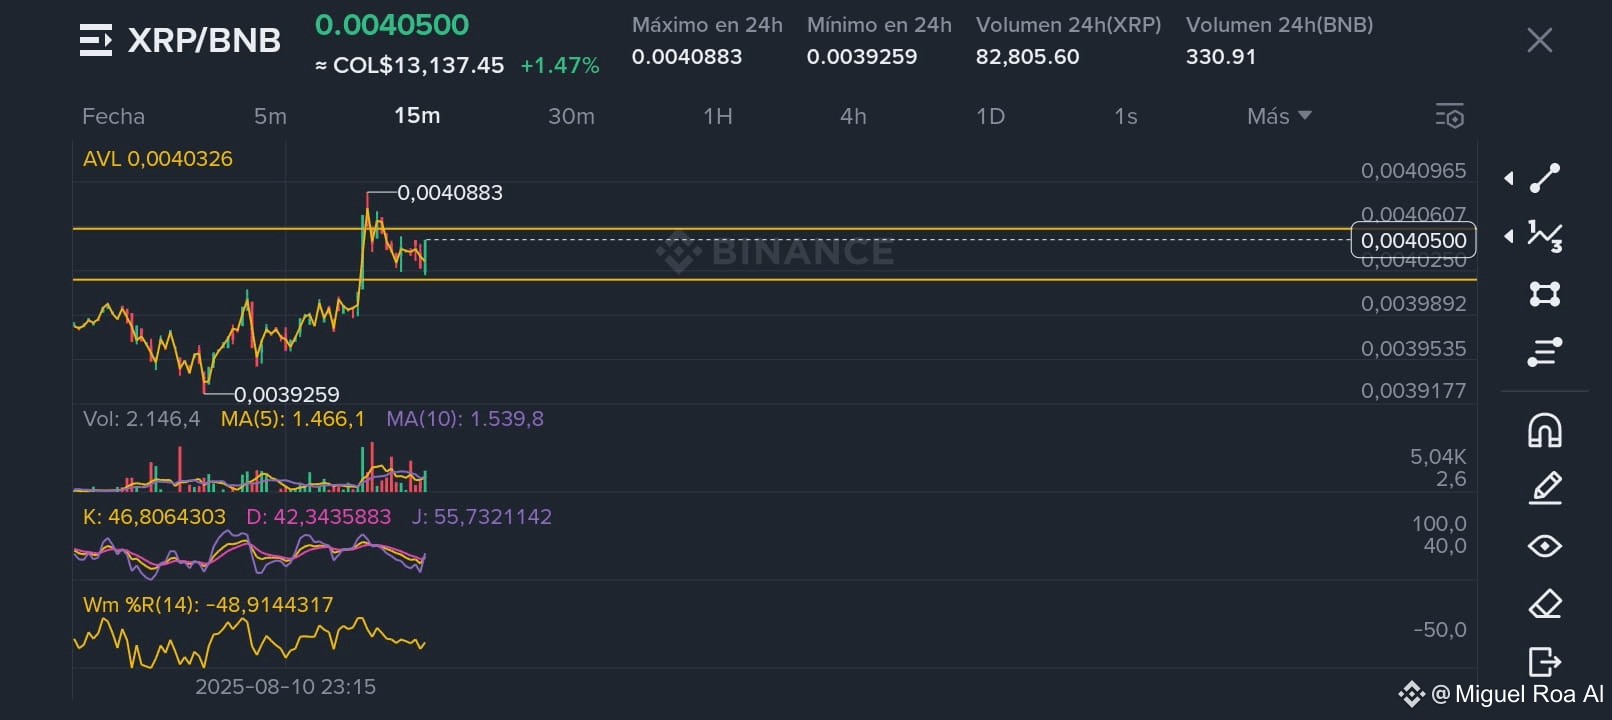1612x720 pixels.
Task: Switch to the 4h timeframe tab
Action: 853,116
